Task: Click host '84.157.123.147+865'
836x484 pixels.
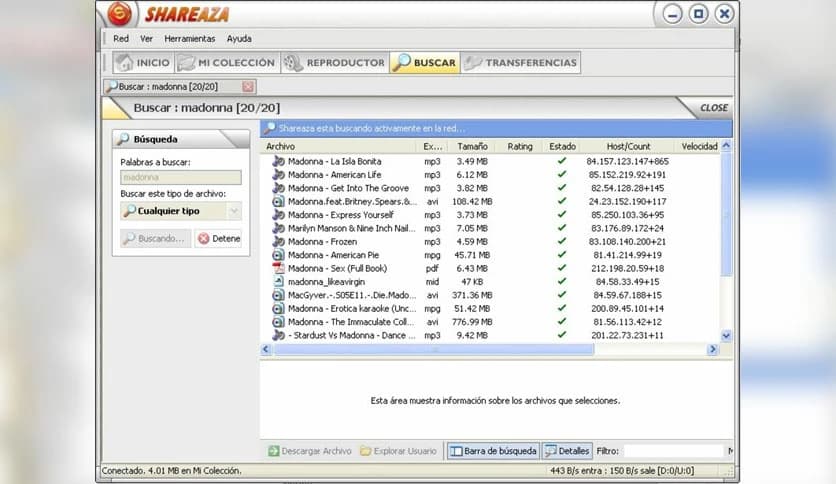Action: [x=627, y=161]
